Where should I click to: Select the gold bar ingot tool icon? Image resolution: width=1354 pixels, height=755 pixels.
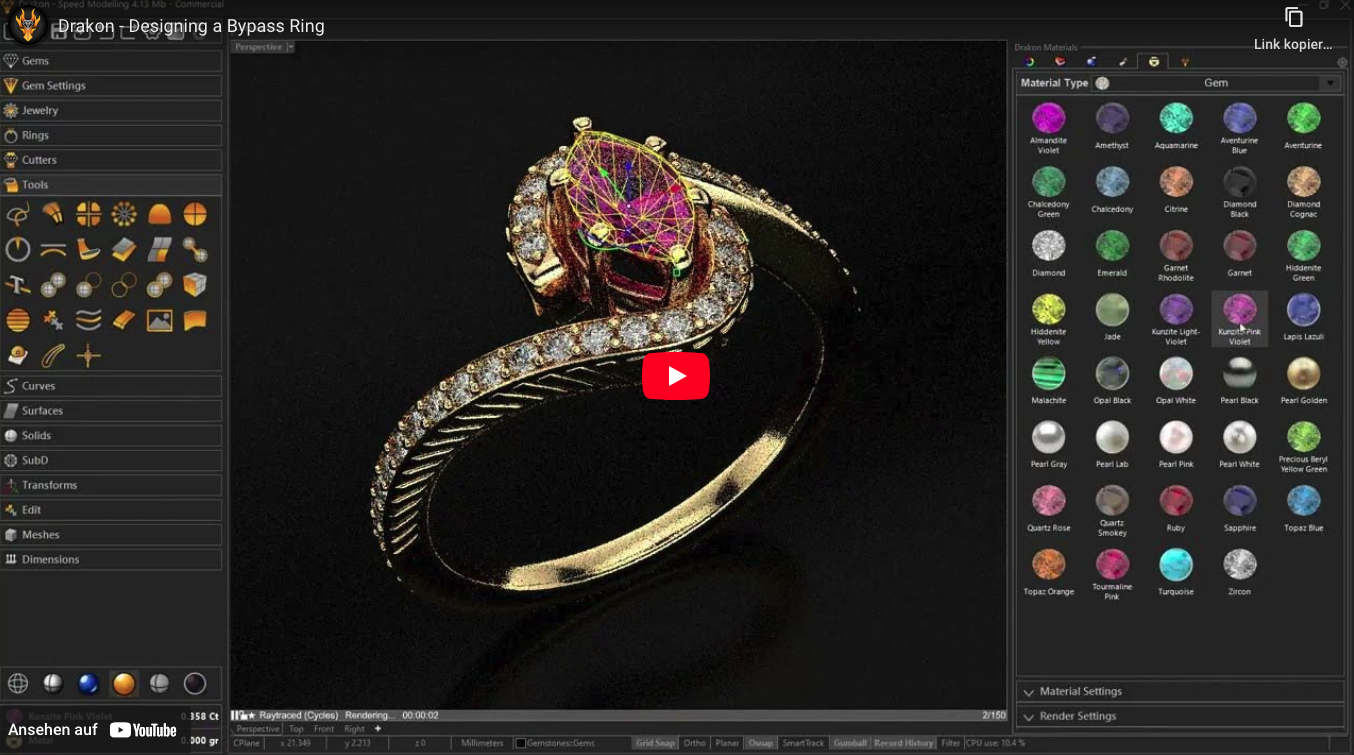[x=124, y=320]
